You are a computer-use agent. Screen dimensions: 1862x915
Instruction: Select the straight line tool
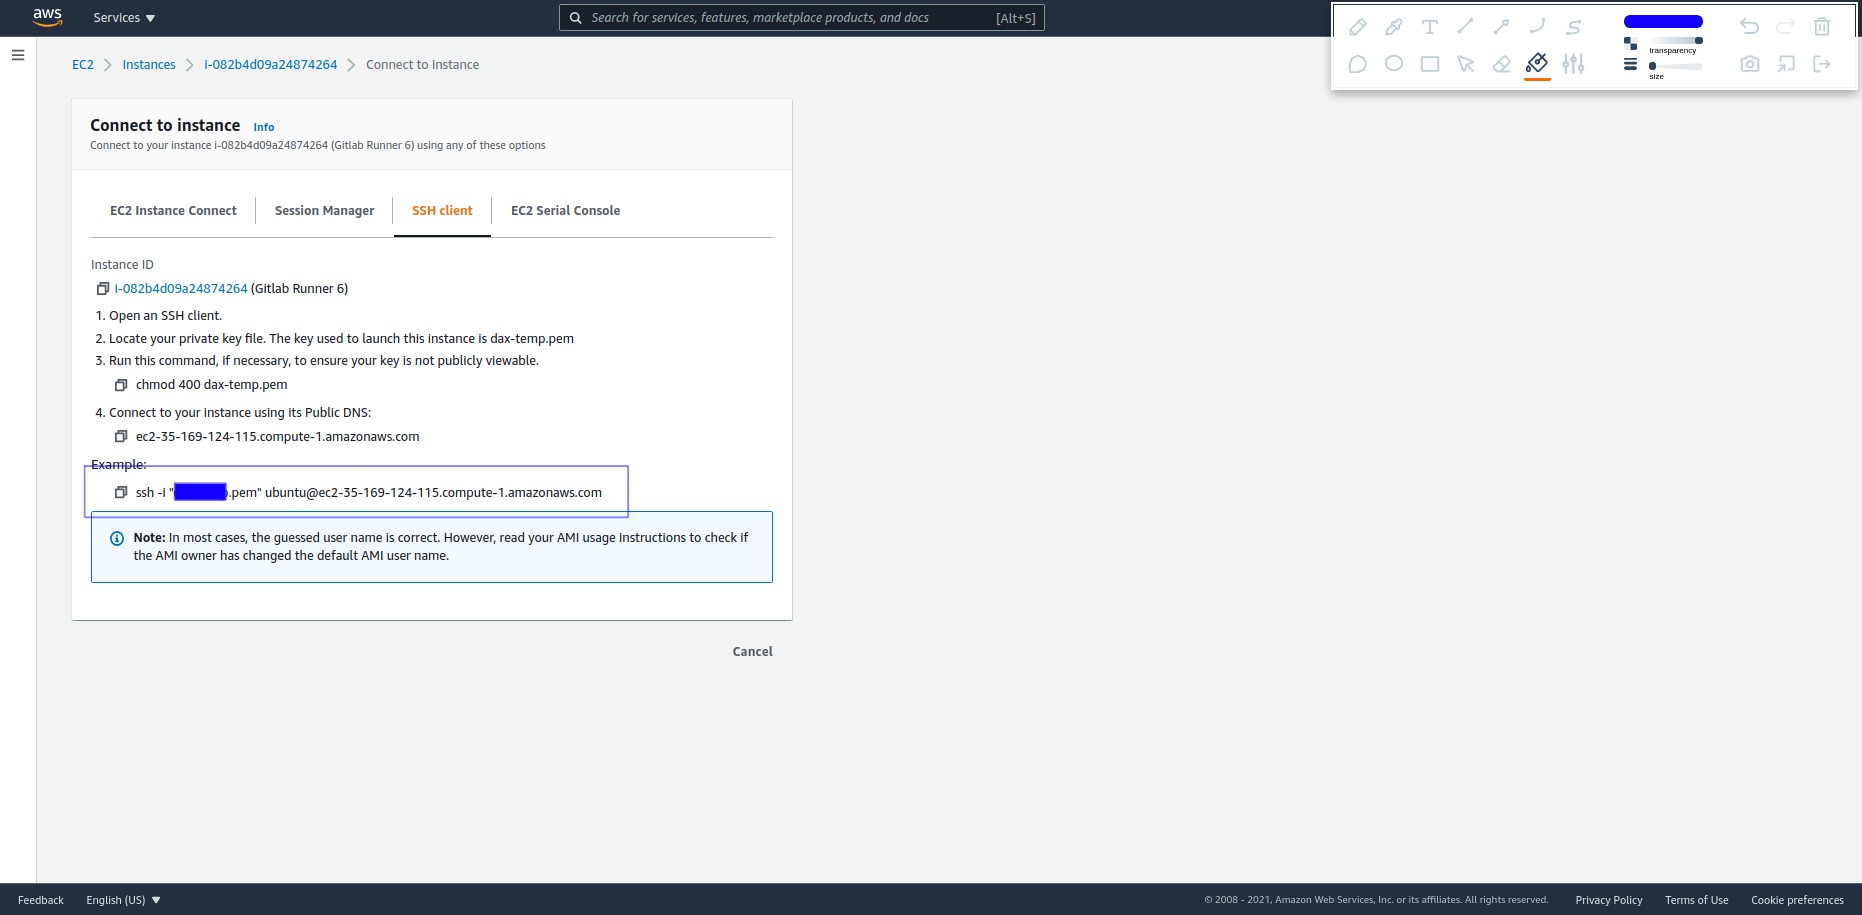pyautogui.click(x=1465, y=27)
